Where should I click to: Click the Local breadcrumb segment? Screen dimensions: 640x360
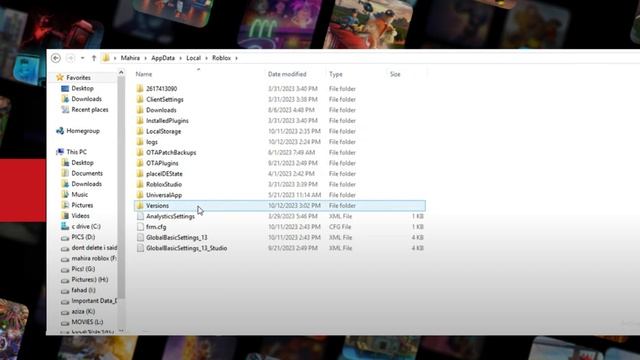click(x=193, y=58)
